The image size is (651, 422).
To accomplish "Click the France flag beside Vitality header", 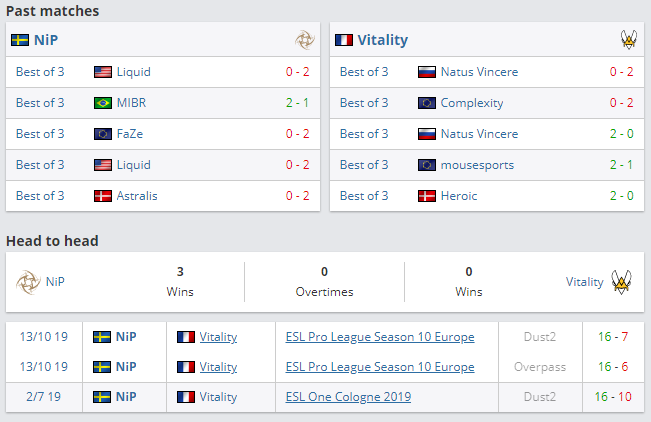I will 344,40.
